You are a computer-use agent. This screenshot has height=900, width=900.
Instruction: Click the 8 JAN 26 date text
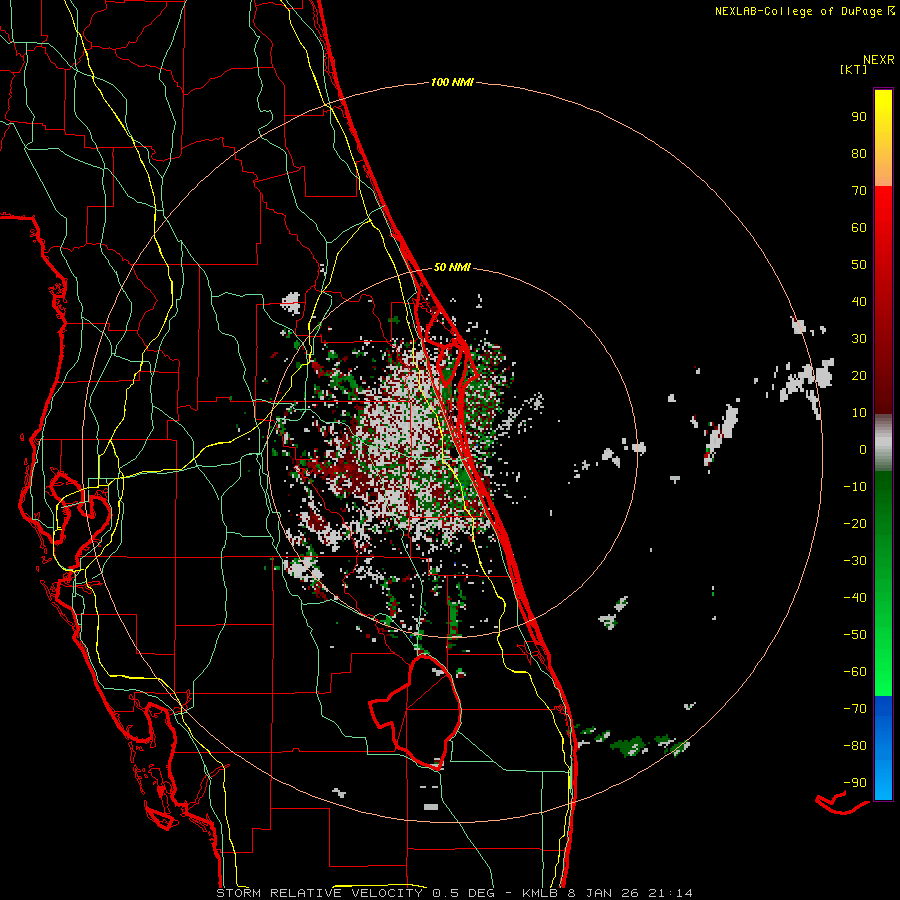pyautogui.click(x=603, y=893)
